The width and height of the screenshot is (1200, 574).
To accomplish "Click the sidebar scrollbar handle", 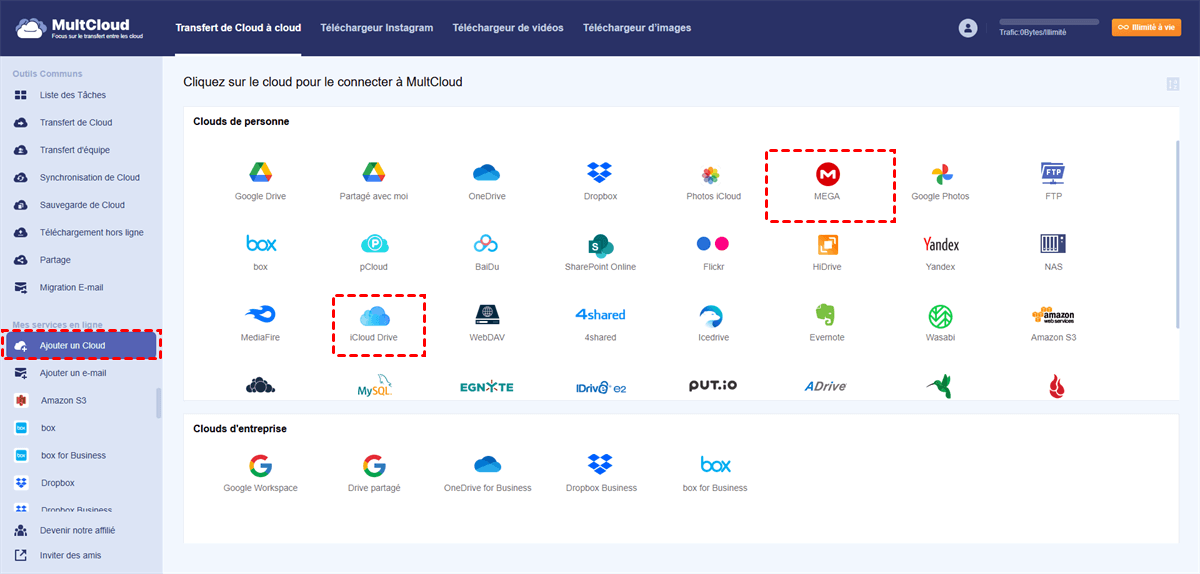I will click(159, 403).
